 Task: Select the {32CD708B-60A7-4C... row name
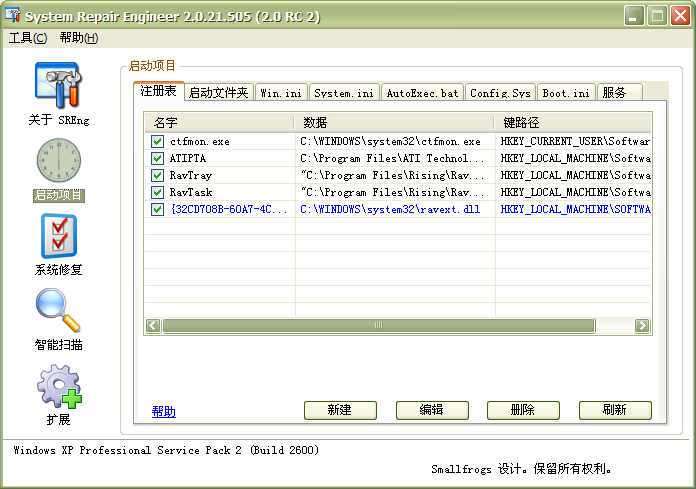click(x=229, y=209)
